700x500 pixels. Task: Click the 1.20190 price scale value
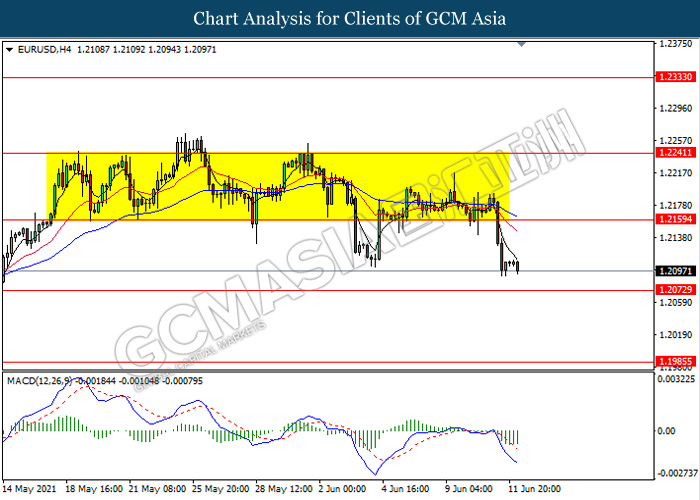(x=675, y=335)
